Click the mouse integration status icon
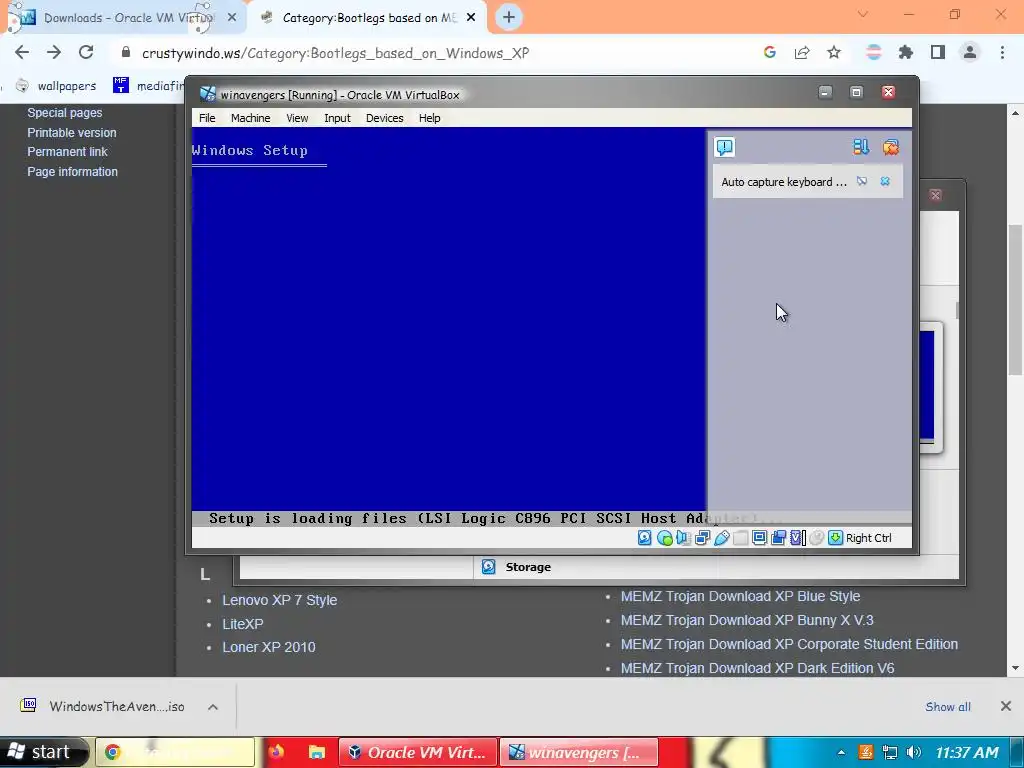 pos(816,537)
